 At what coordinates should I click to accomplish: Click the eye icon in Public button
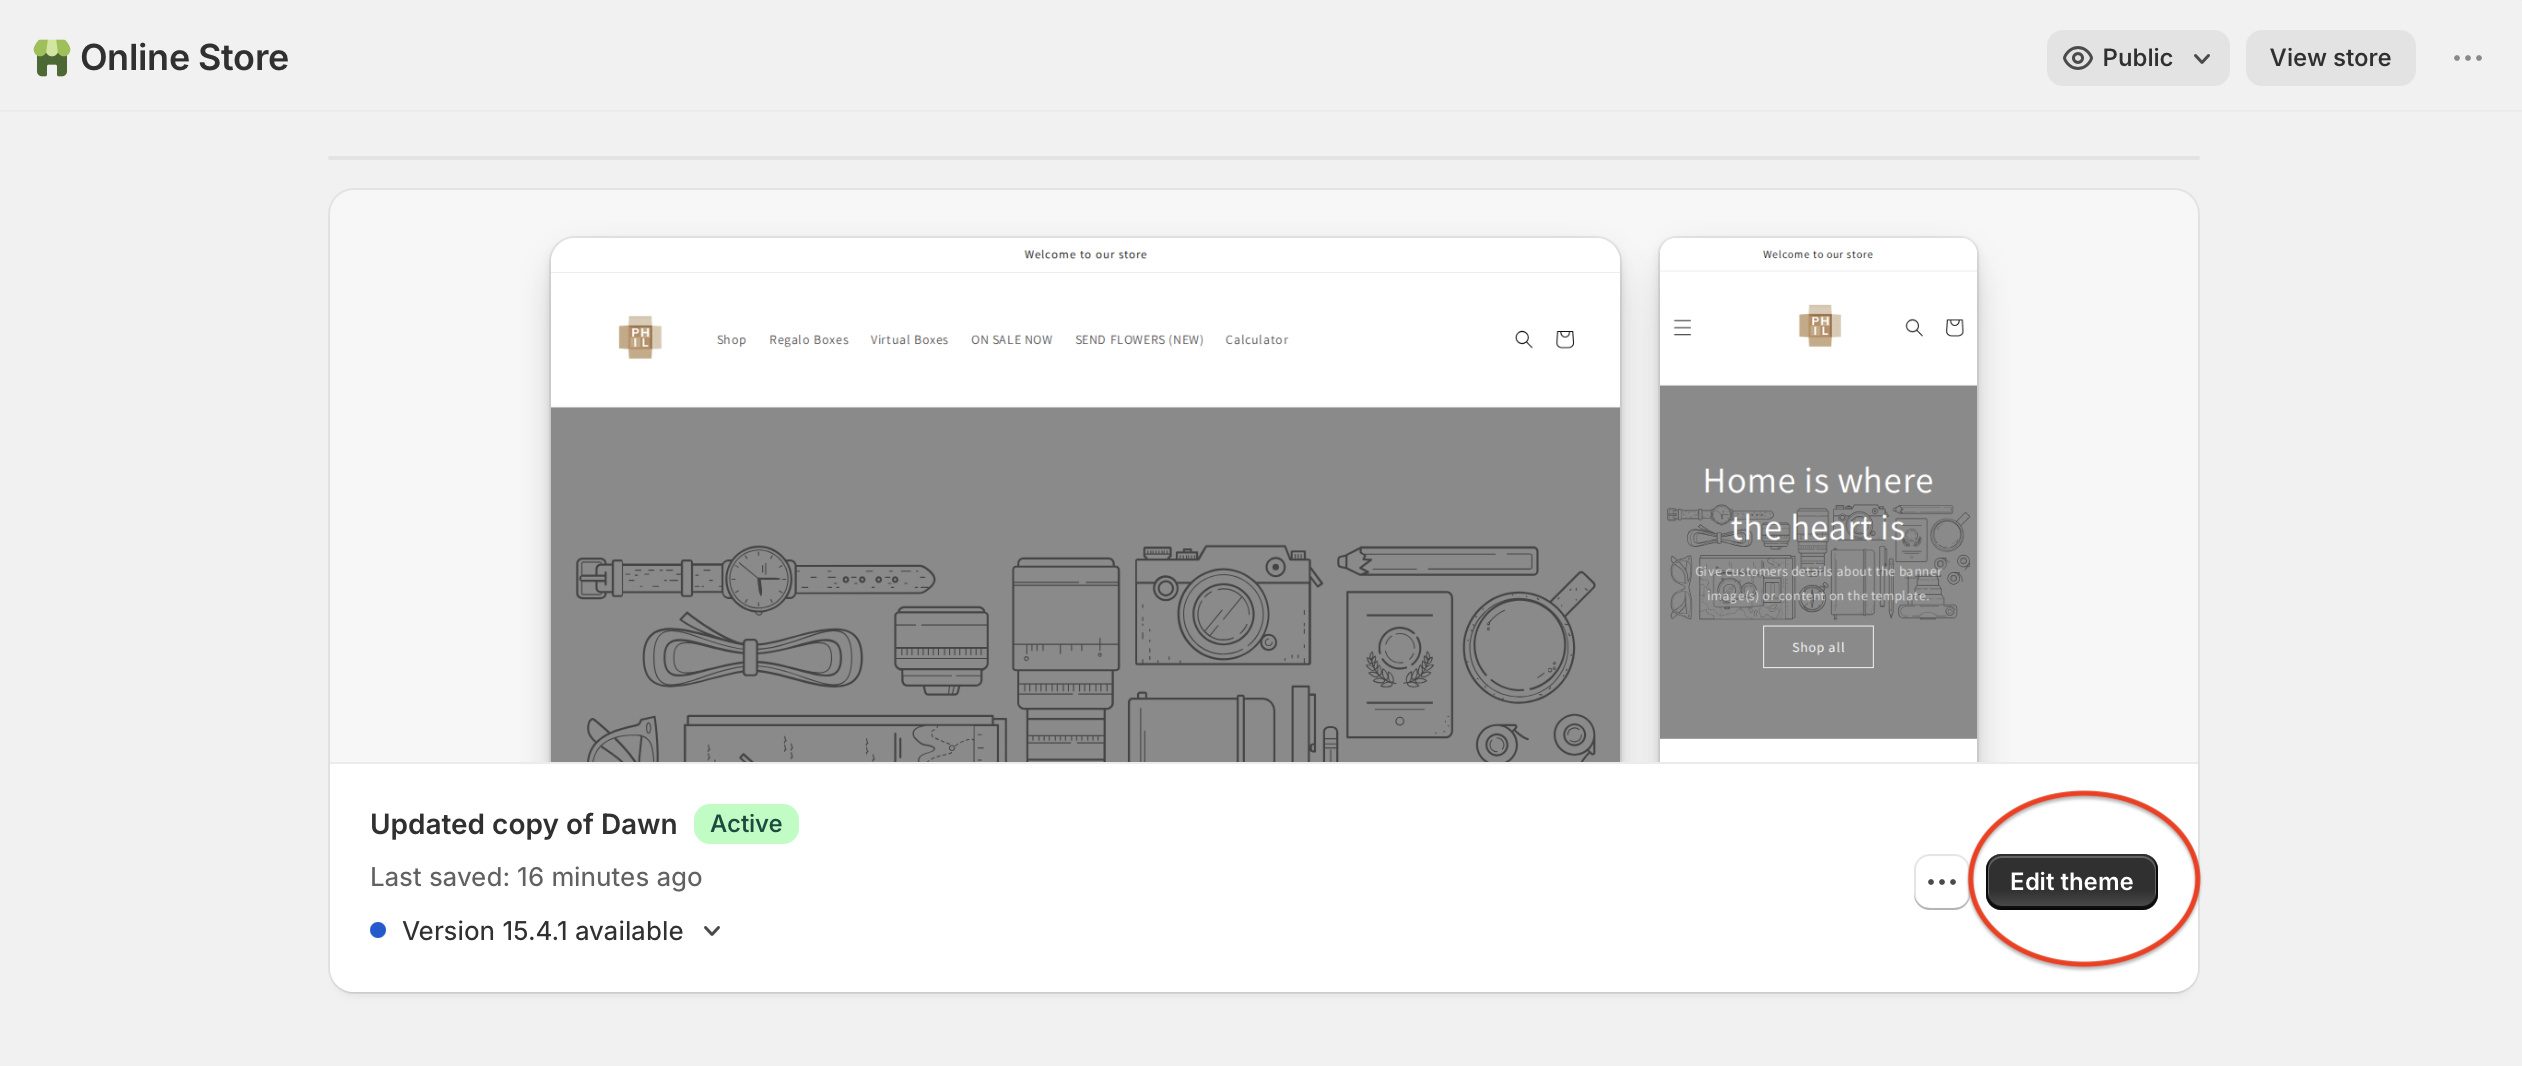coord(2077,58)
